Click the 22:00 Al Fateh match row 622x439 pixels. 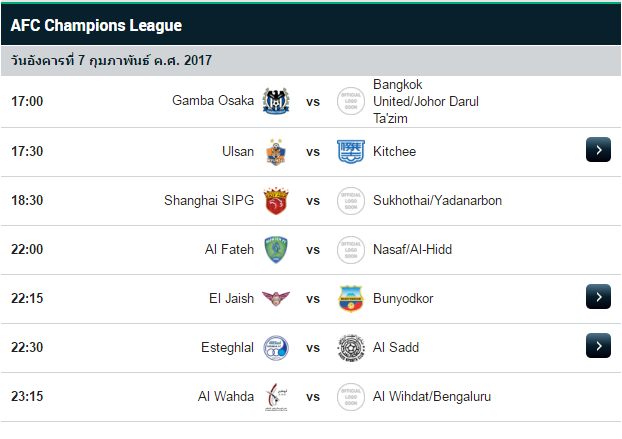click(x=100, y=249)
